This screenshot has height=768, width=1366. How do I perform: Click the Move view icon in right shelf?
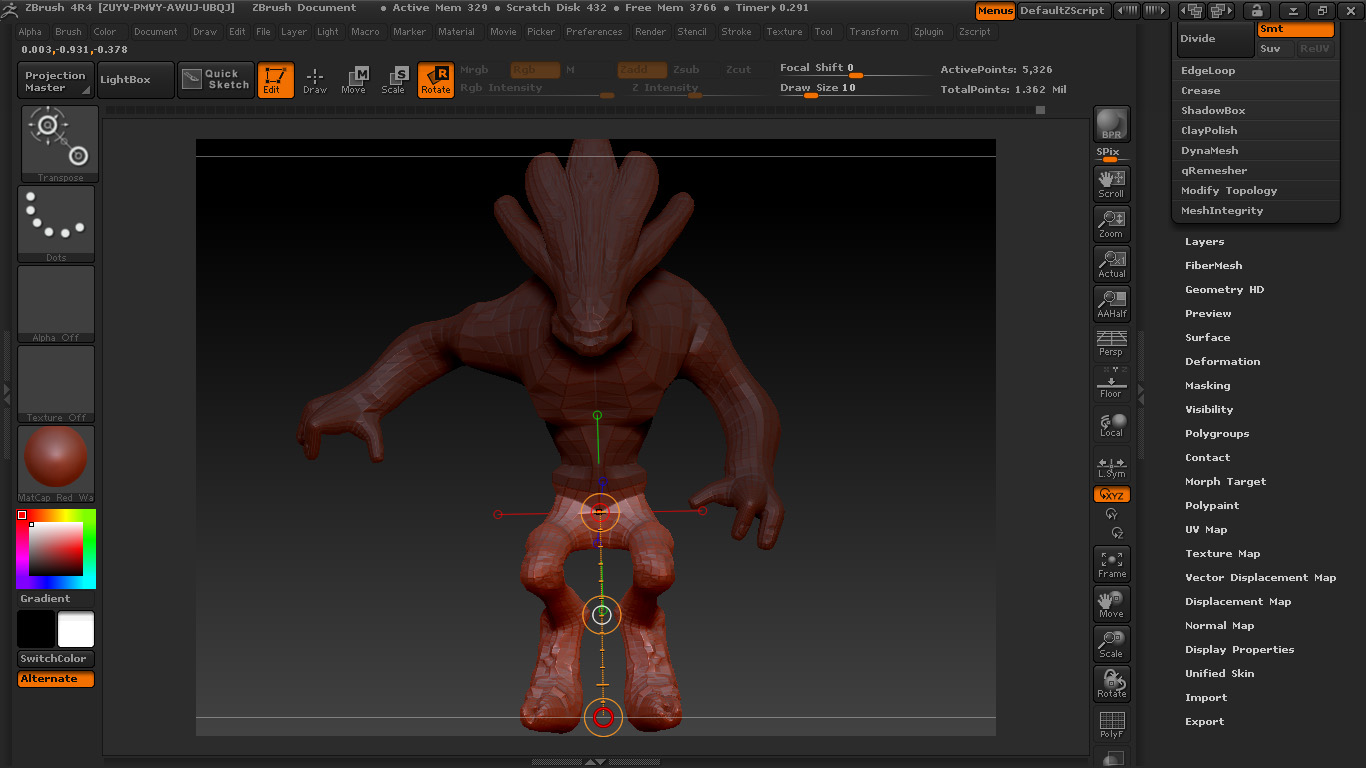pyautogui.click(x=1111, y=604)
